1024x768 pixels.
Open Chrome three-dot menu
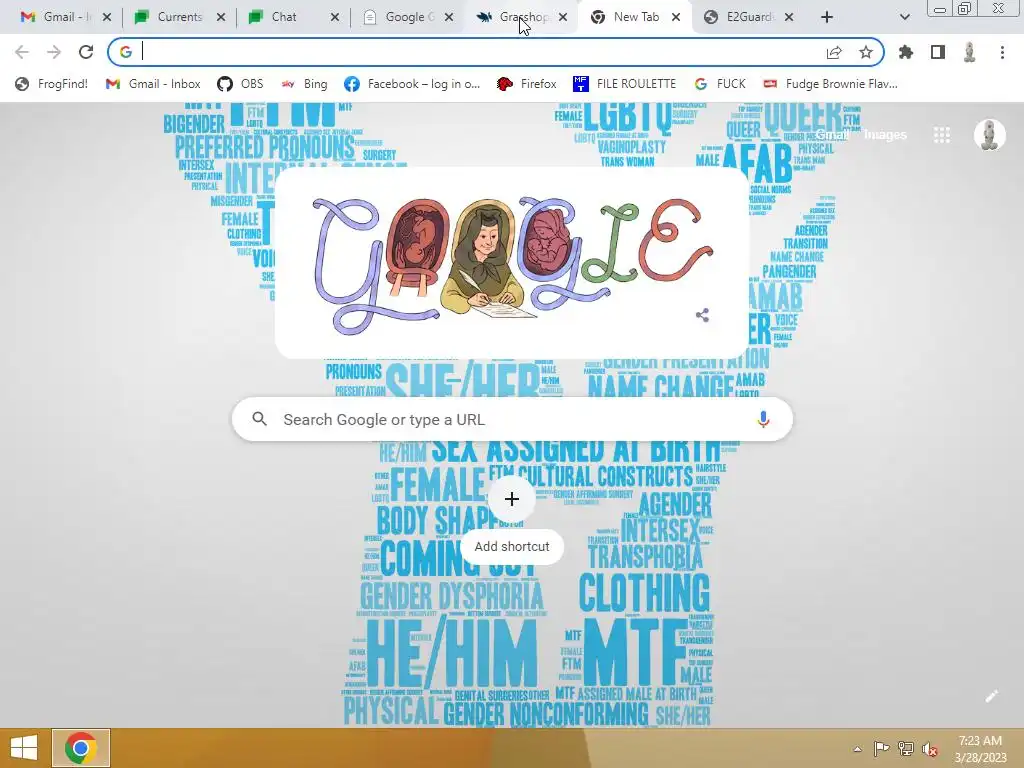tap(1002, 52)
